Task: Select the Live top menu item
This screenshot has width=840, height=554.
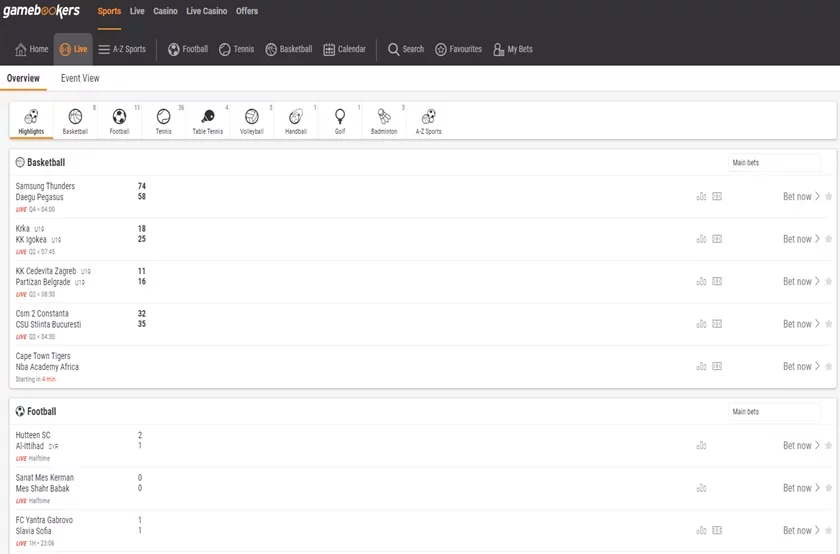Action: 137,11
